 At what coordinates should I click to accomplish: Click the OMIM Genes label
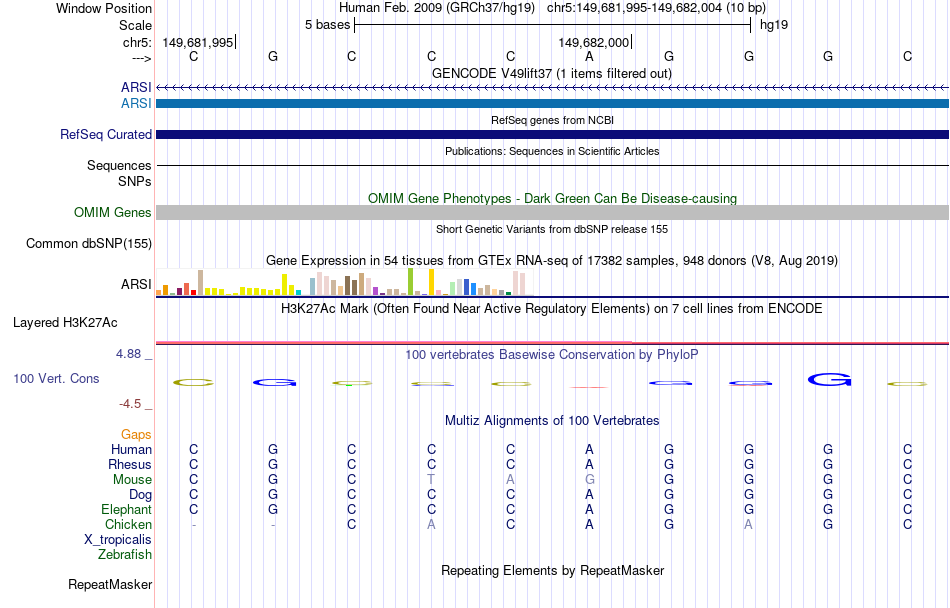click(x=112, y=213)
